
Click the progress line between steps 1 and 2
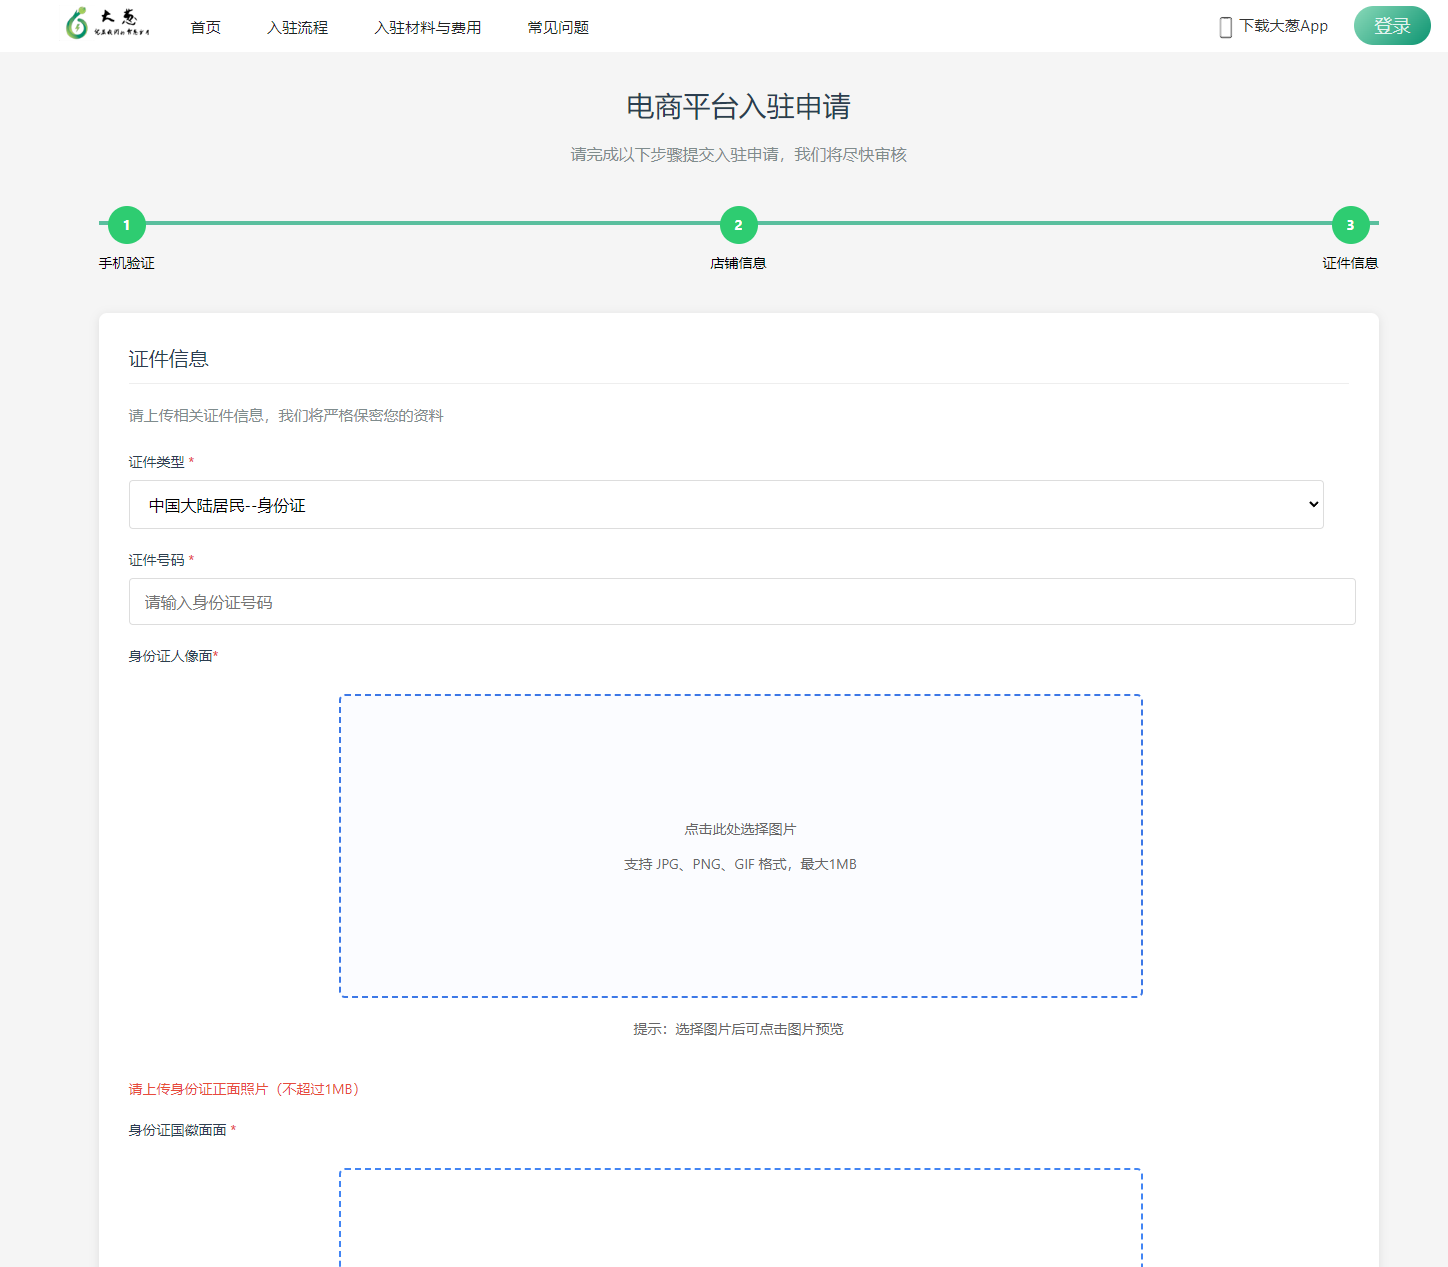pos(432,223)
